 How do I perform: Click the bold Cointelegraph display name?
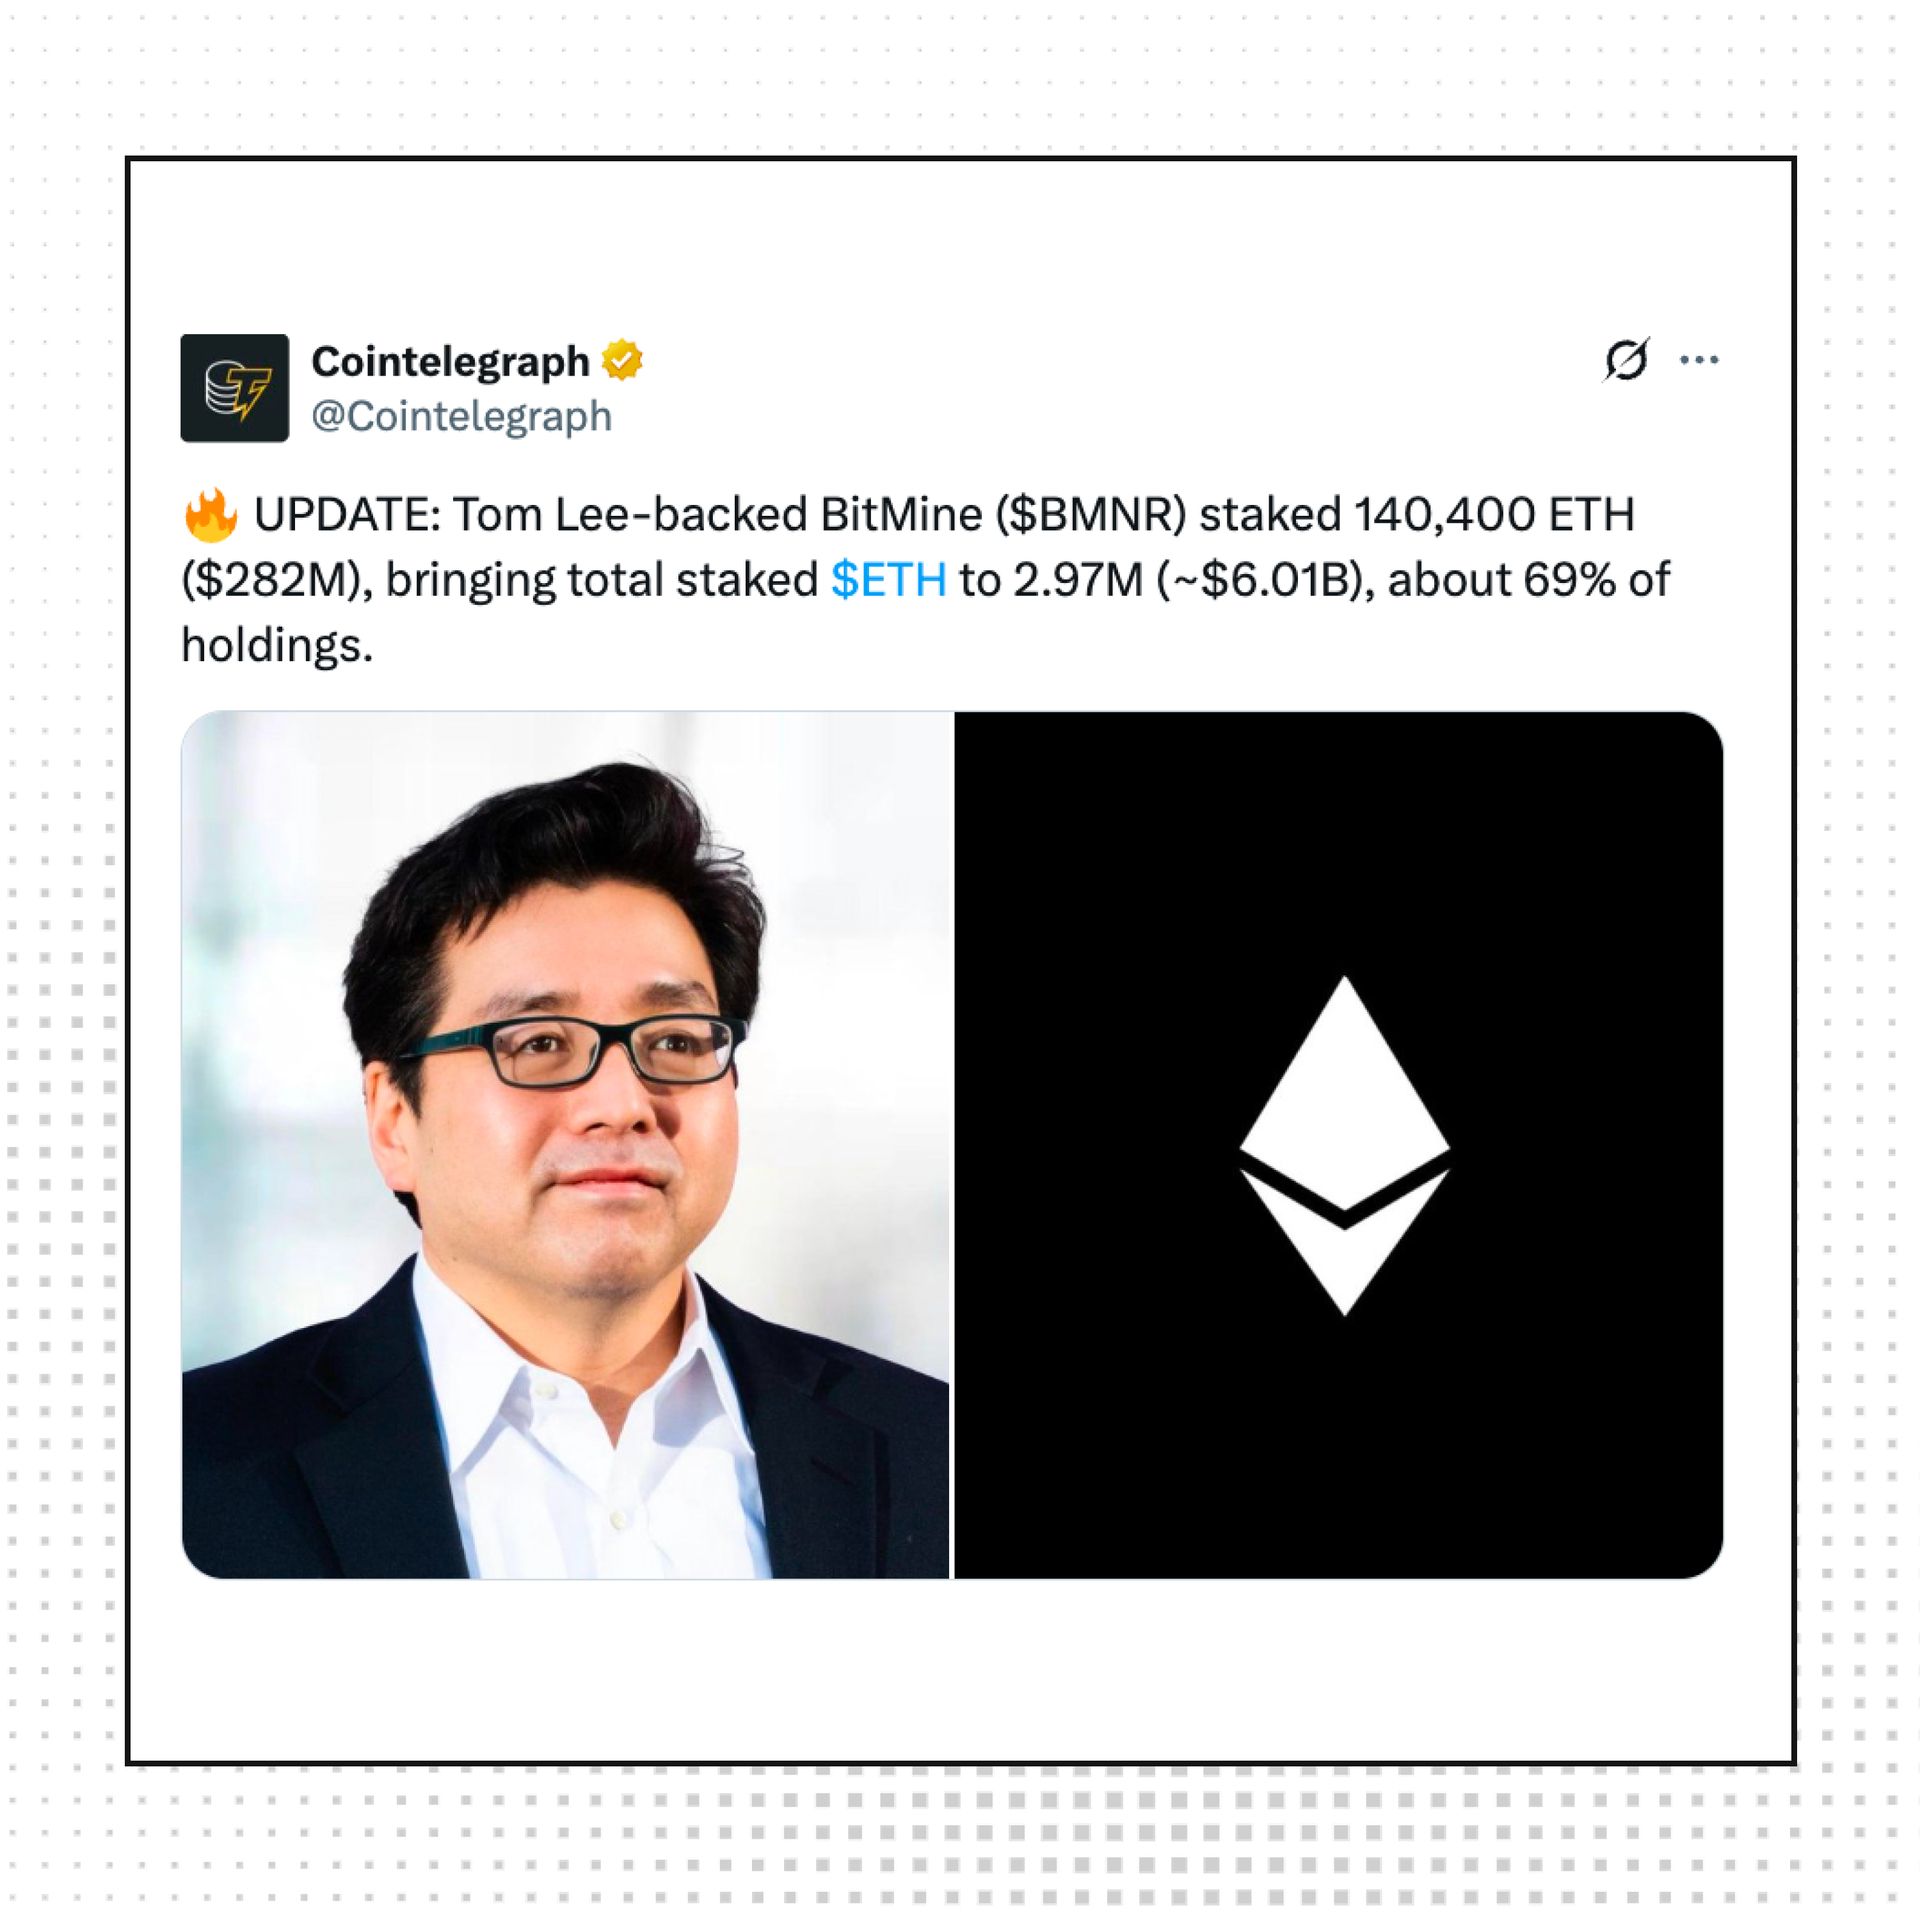pyautogui.click(x=450, y=361)
